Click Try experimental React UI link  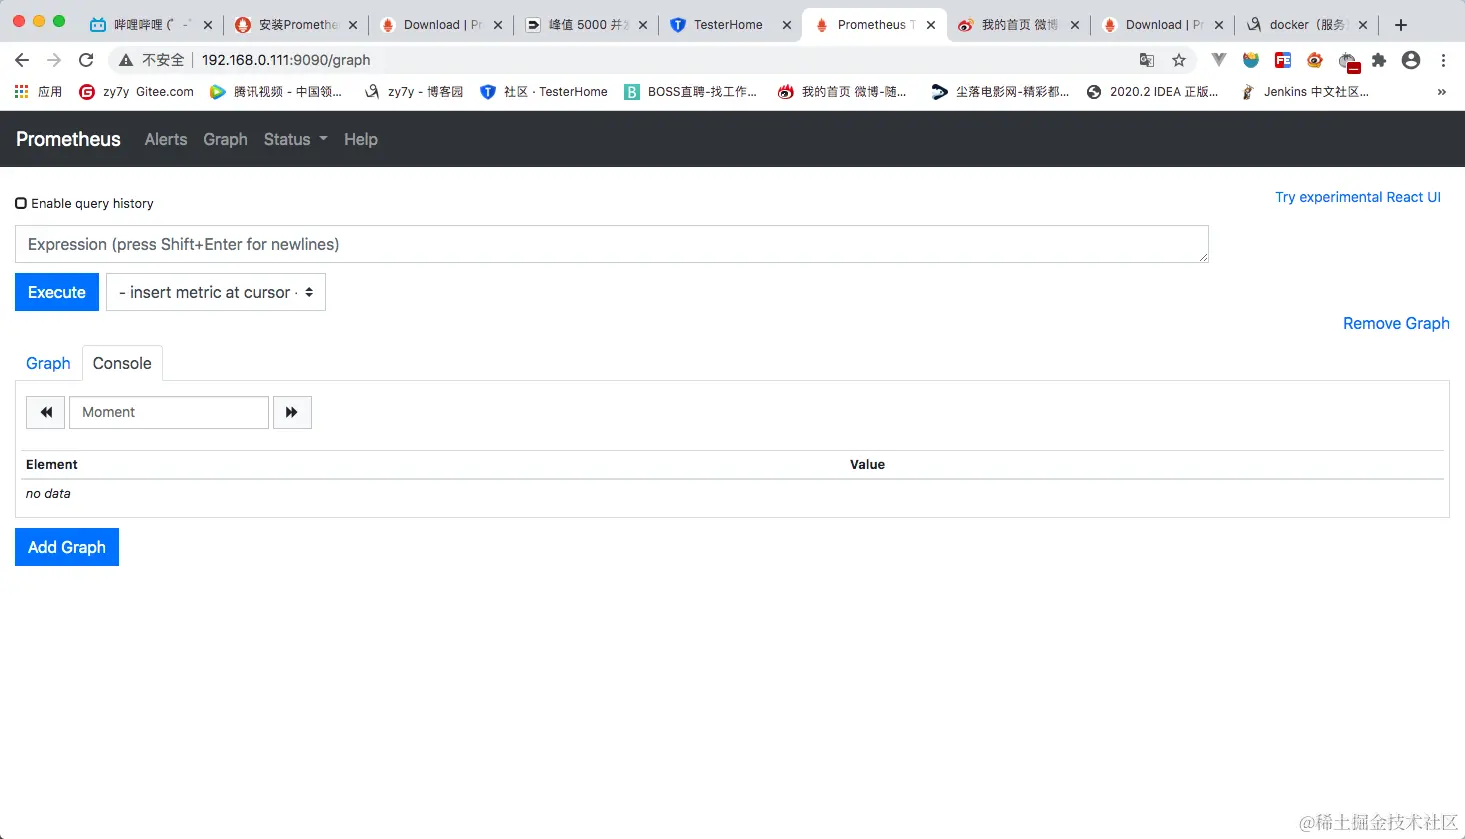click(x=1358, y=197)
